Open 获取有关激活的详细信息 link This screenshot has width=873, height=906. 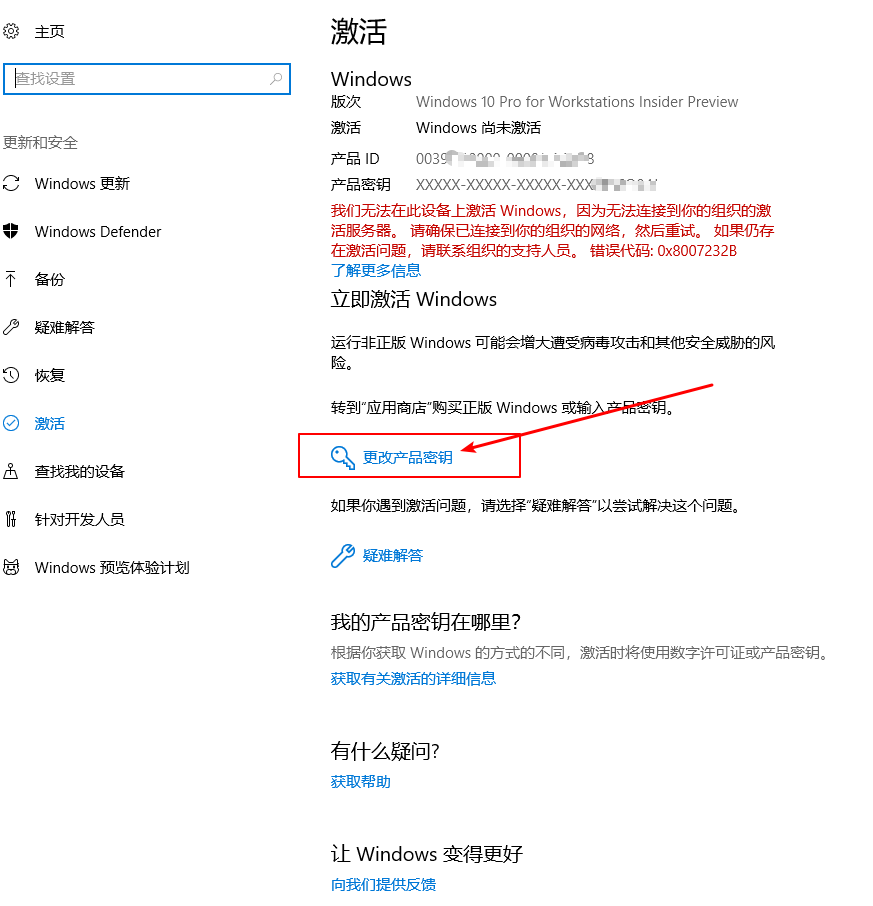point(413,678)
